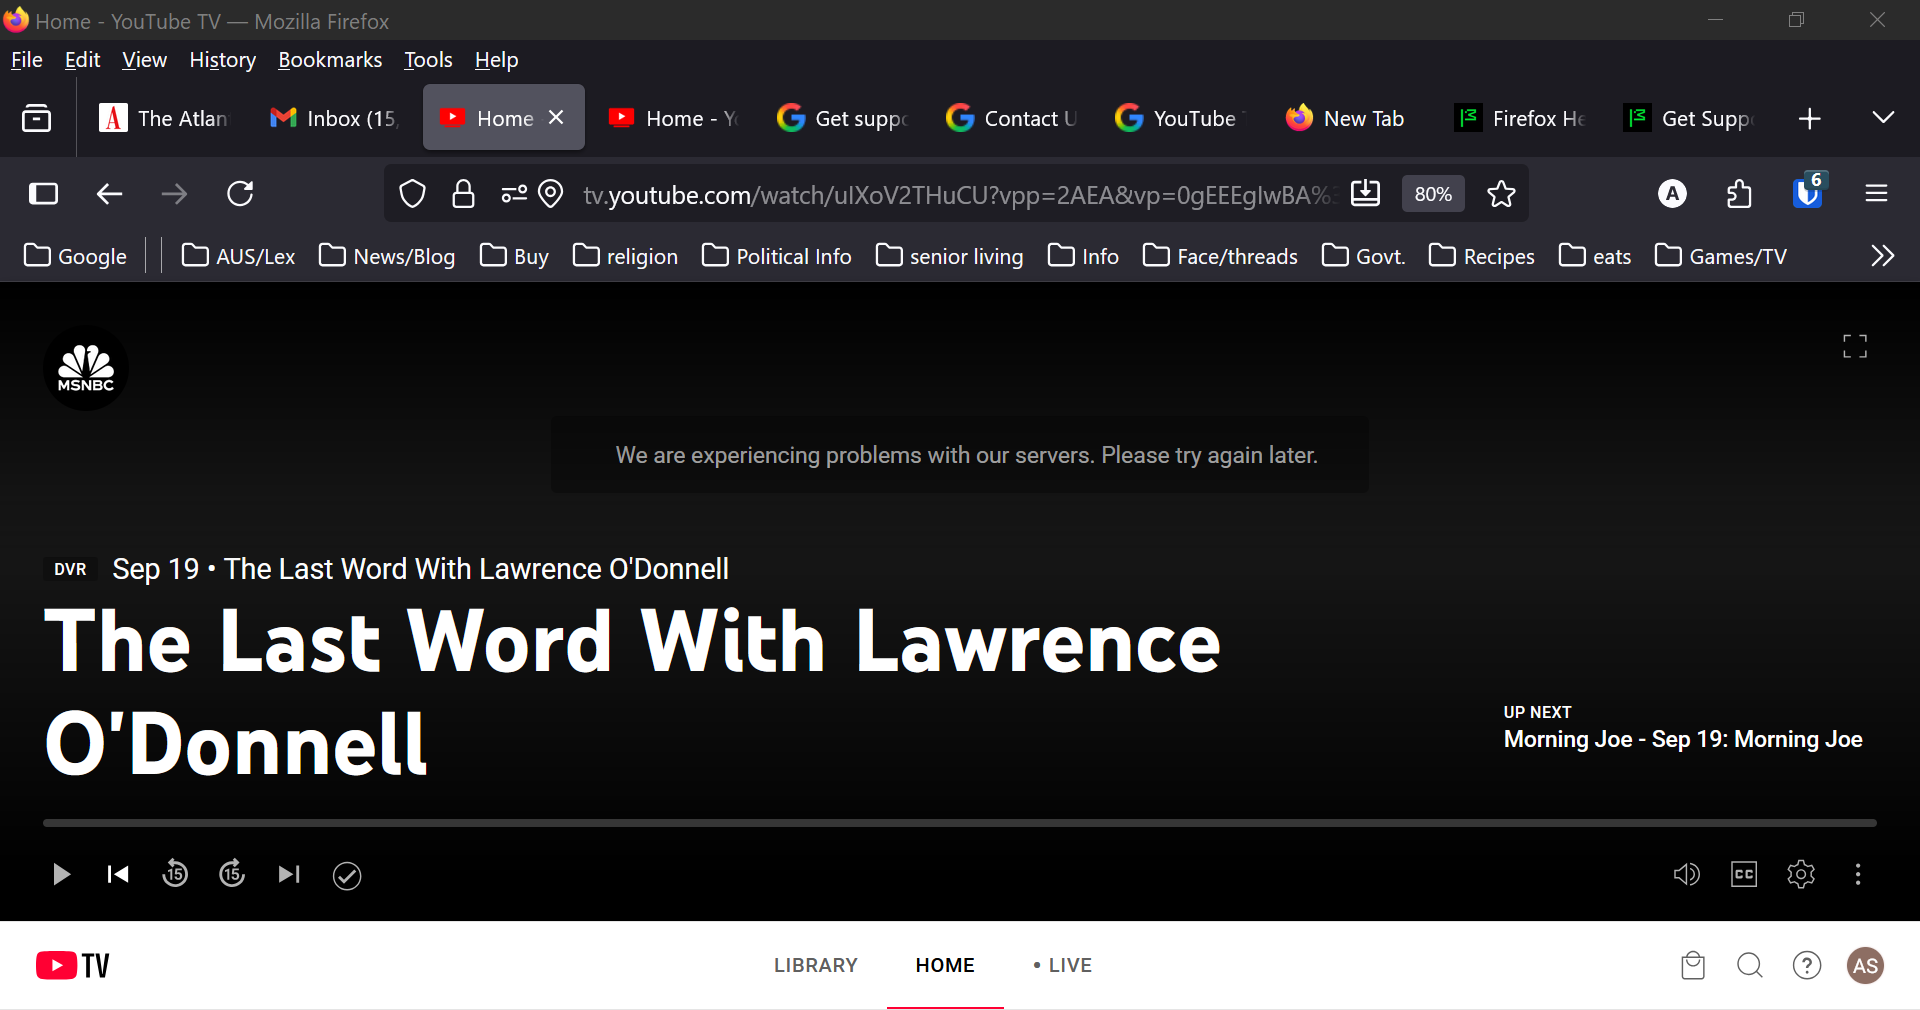Open YouTube TV search
Image resolution: width=1920 pixels, height=1010 pixels.
point(1750,965)
